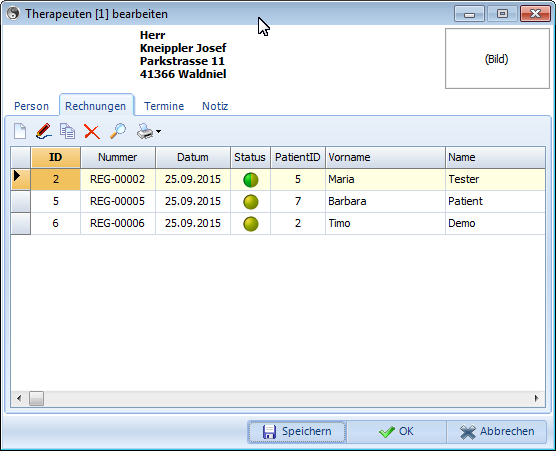Click the red X delete icon
Viewport: 556px width, 451px height.
92,132
